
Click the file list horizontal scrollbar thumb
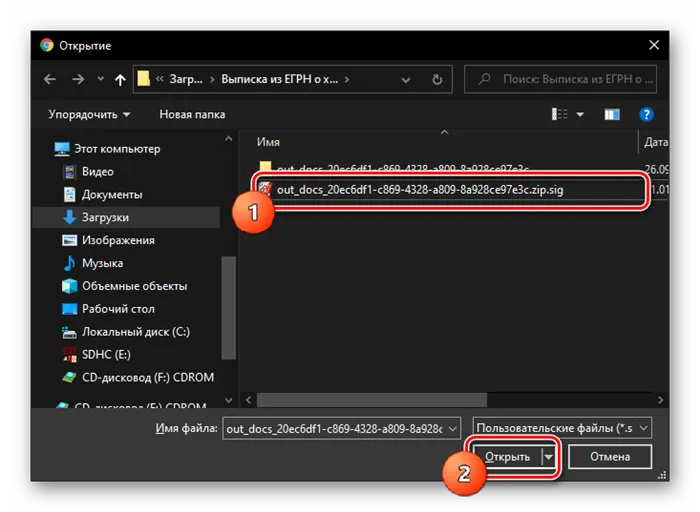pos(372,400)
